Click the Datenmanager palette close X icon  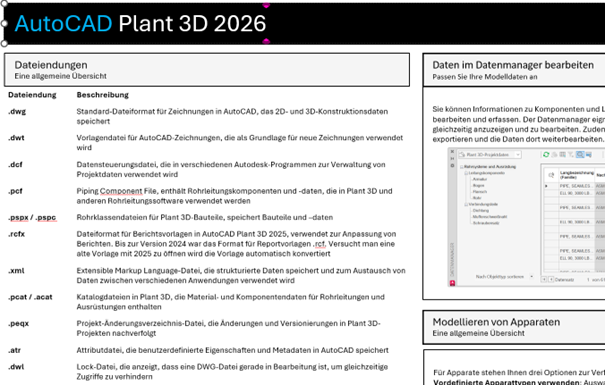click(452, 152)
